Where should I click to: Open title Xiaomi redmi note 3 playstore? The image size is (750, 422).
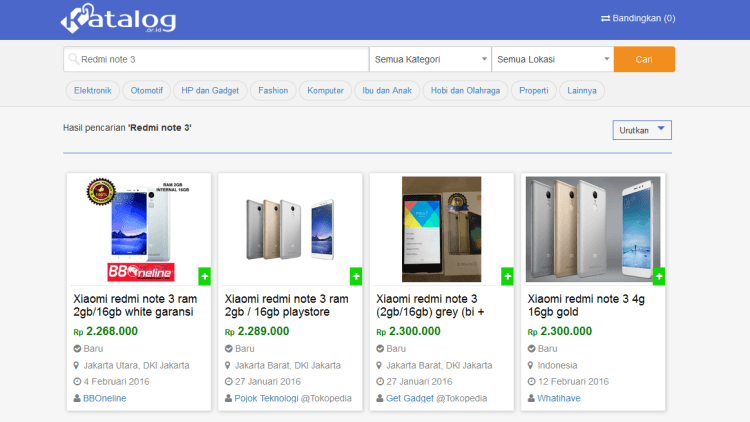(x=287, y=305)
